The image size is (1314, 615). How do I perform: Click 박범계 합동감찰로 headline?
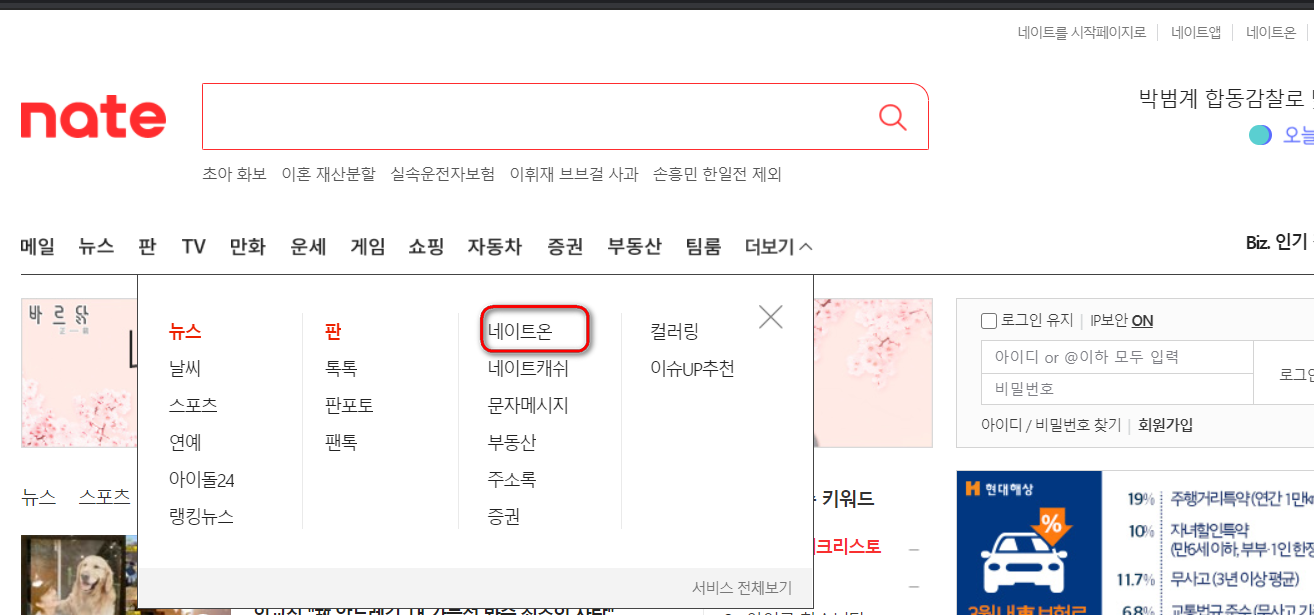coord(1226,99)
